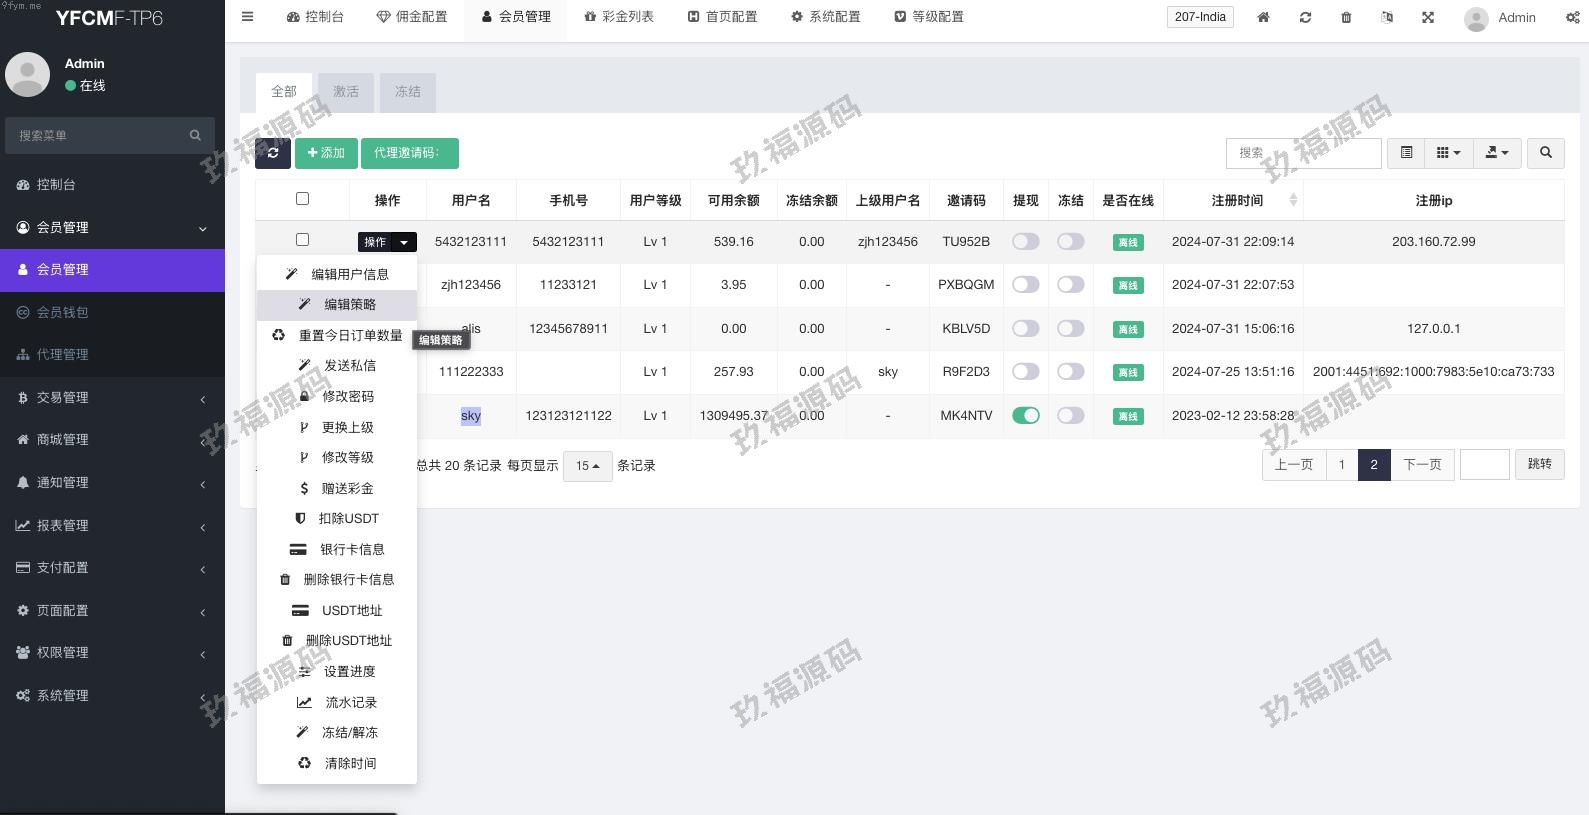The width and height of the screenshot is (1589, 815).
Task: Enable freeze toggle for user 5432123111
Action: (1070, 241)
